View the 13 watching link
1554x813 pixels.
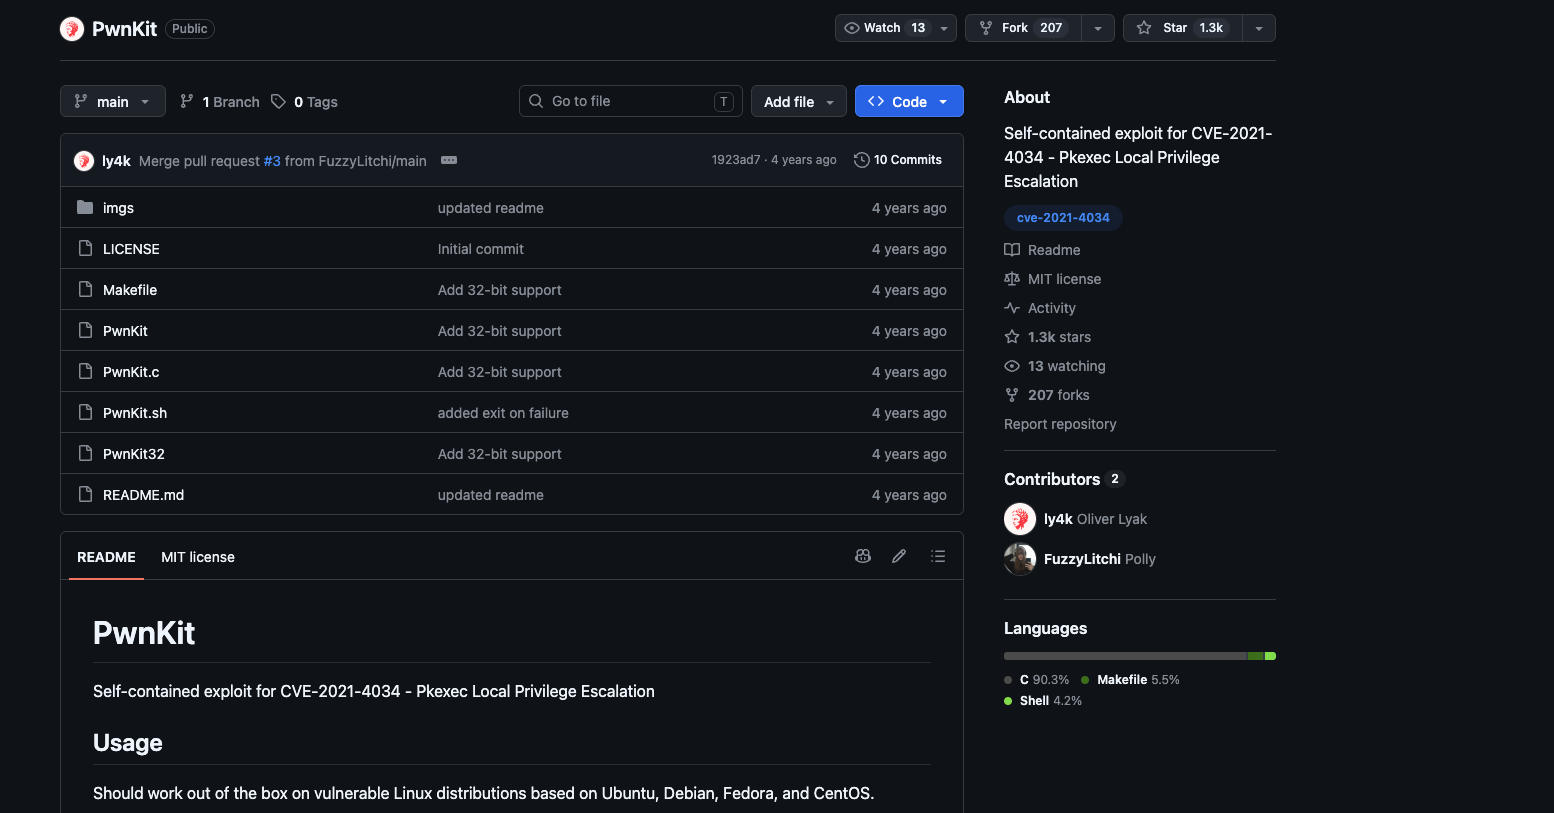[x=1055, y=366]
